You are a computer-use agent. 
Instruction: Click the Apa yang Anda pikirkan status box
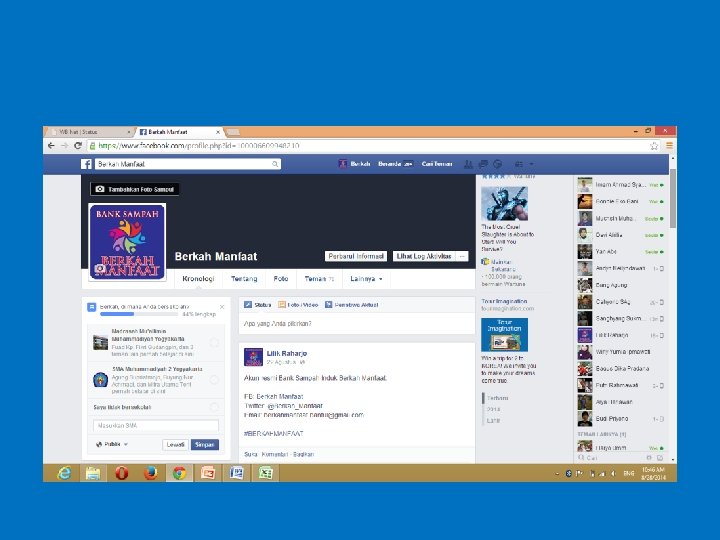point(357,324)
